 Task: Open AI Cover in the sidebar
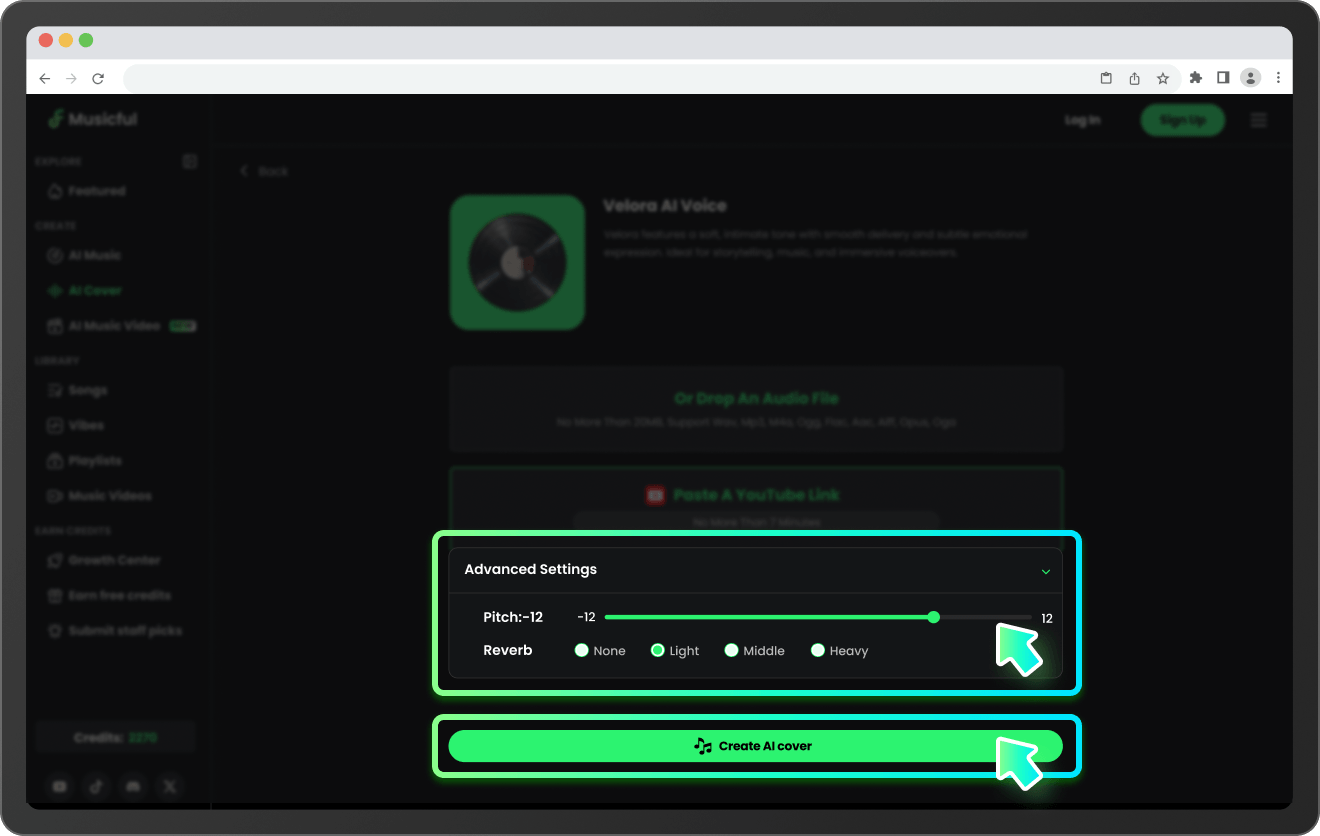pyautogui.click(x=95, y=291)
